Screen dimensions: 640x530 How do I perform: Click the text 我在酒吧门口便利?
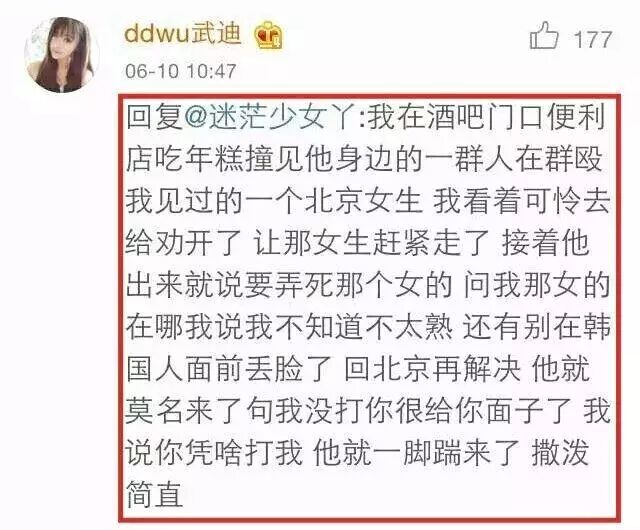(486, 117)
